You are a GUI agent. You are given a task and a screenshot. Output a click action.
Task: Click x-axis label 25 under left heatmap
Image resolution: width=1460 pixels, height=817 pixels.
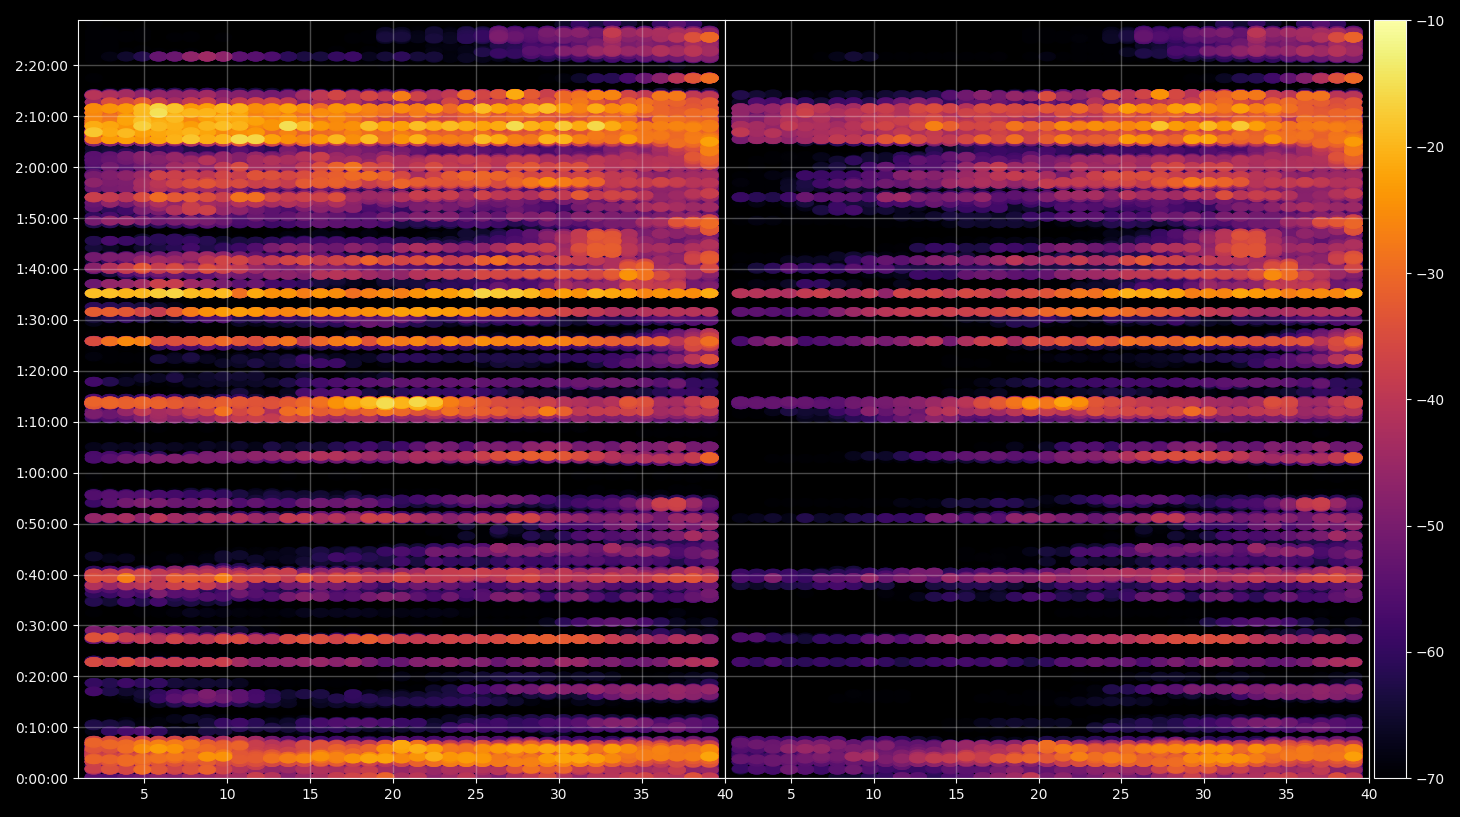pyautogui.click(x=476, y=795)
